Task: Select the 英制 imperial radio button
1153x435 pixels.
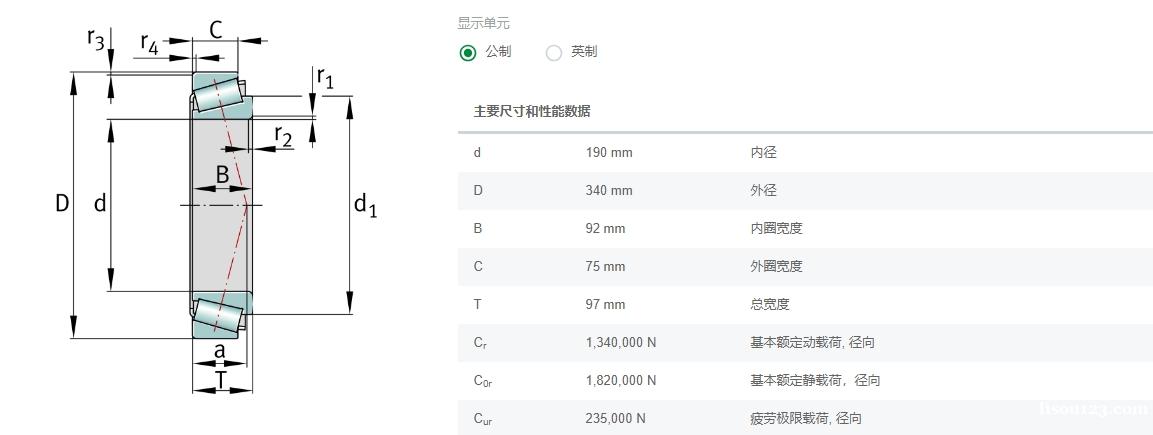Action: 554,53
